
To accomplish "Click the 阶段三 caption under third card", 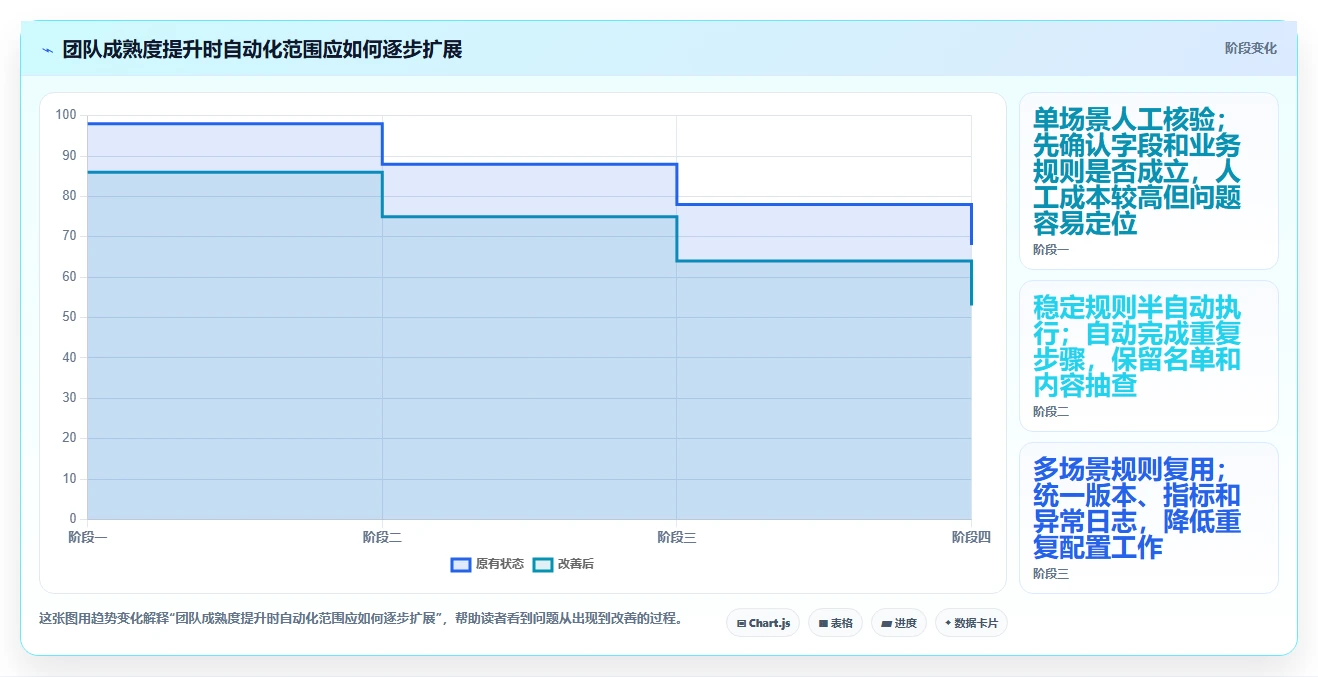I will click(x=1051, y=574).
